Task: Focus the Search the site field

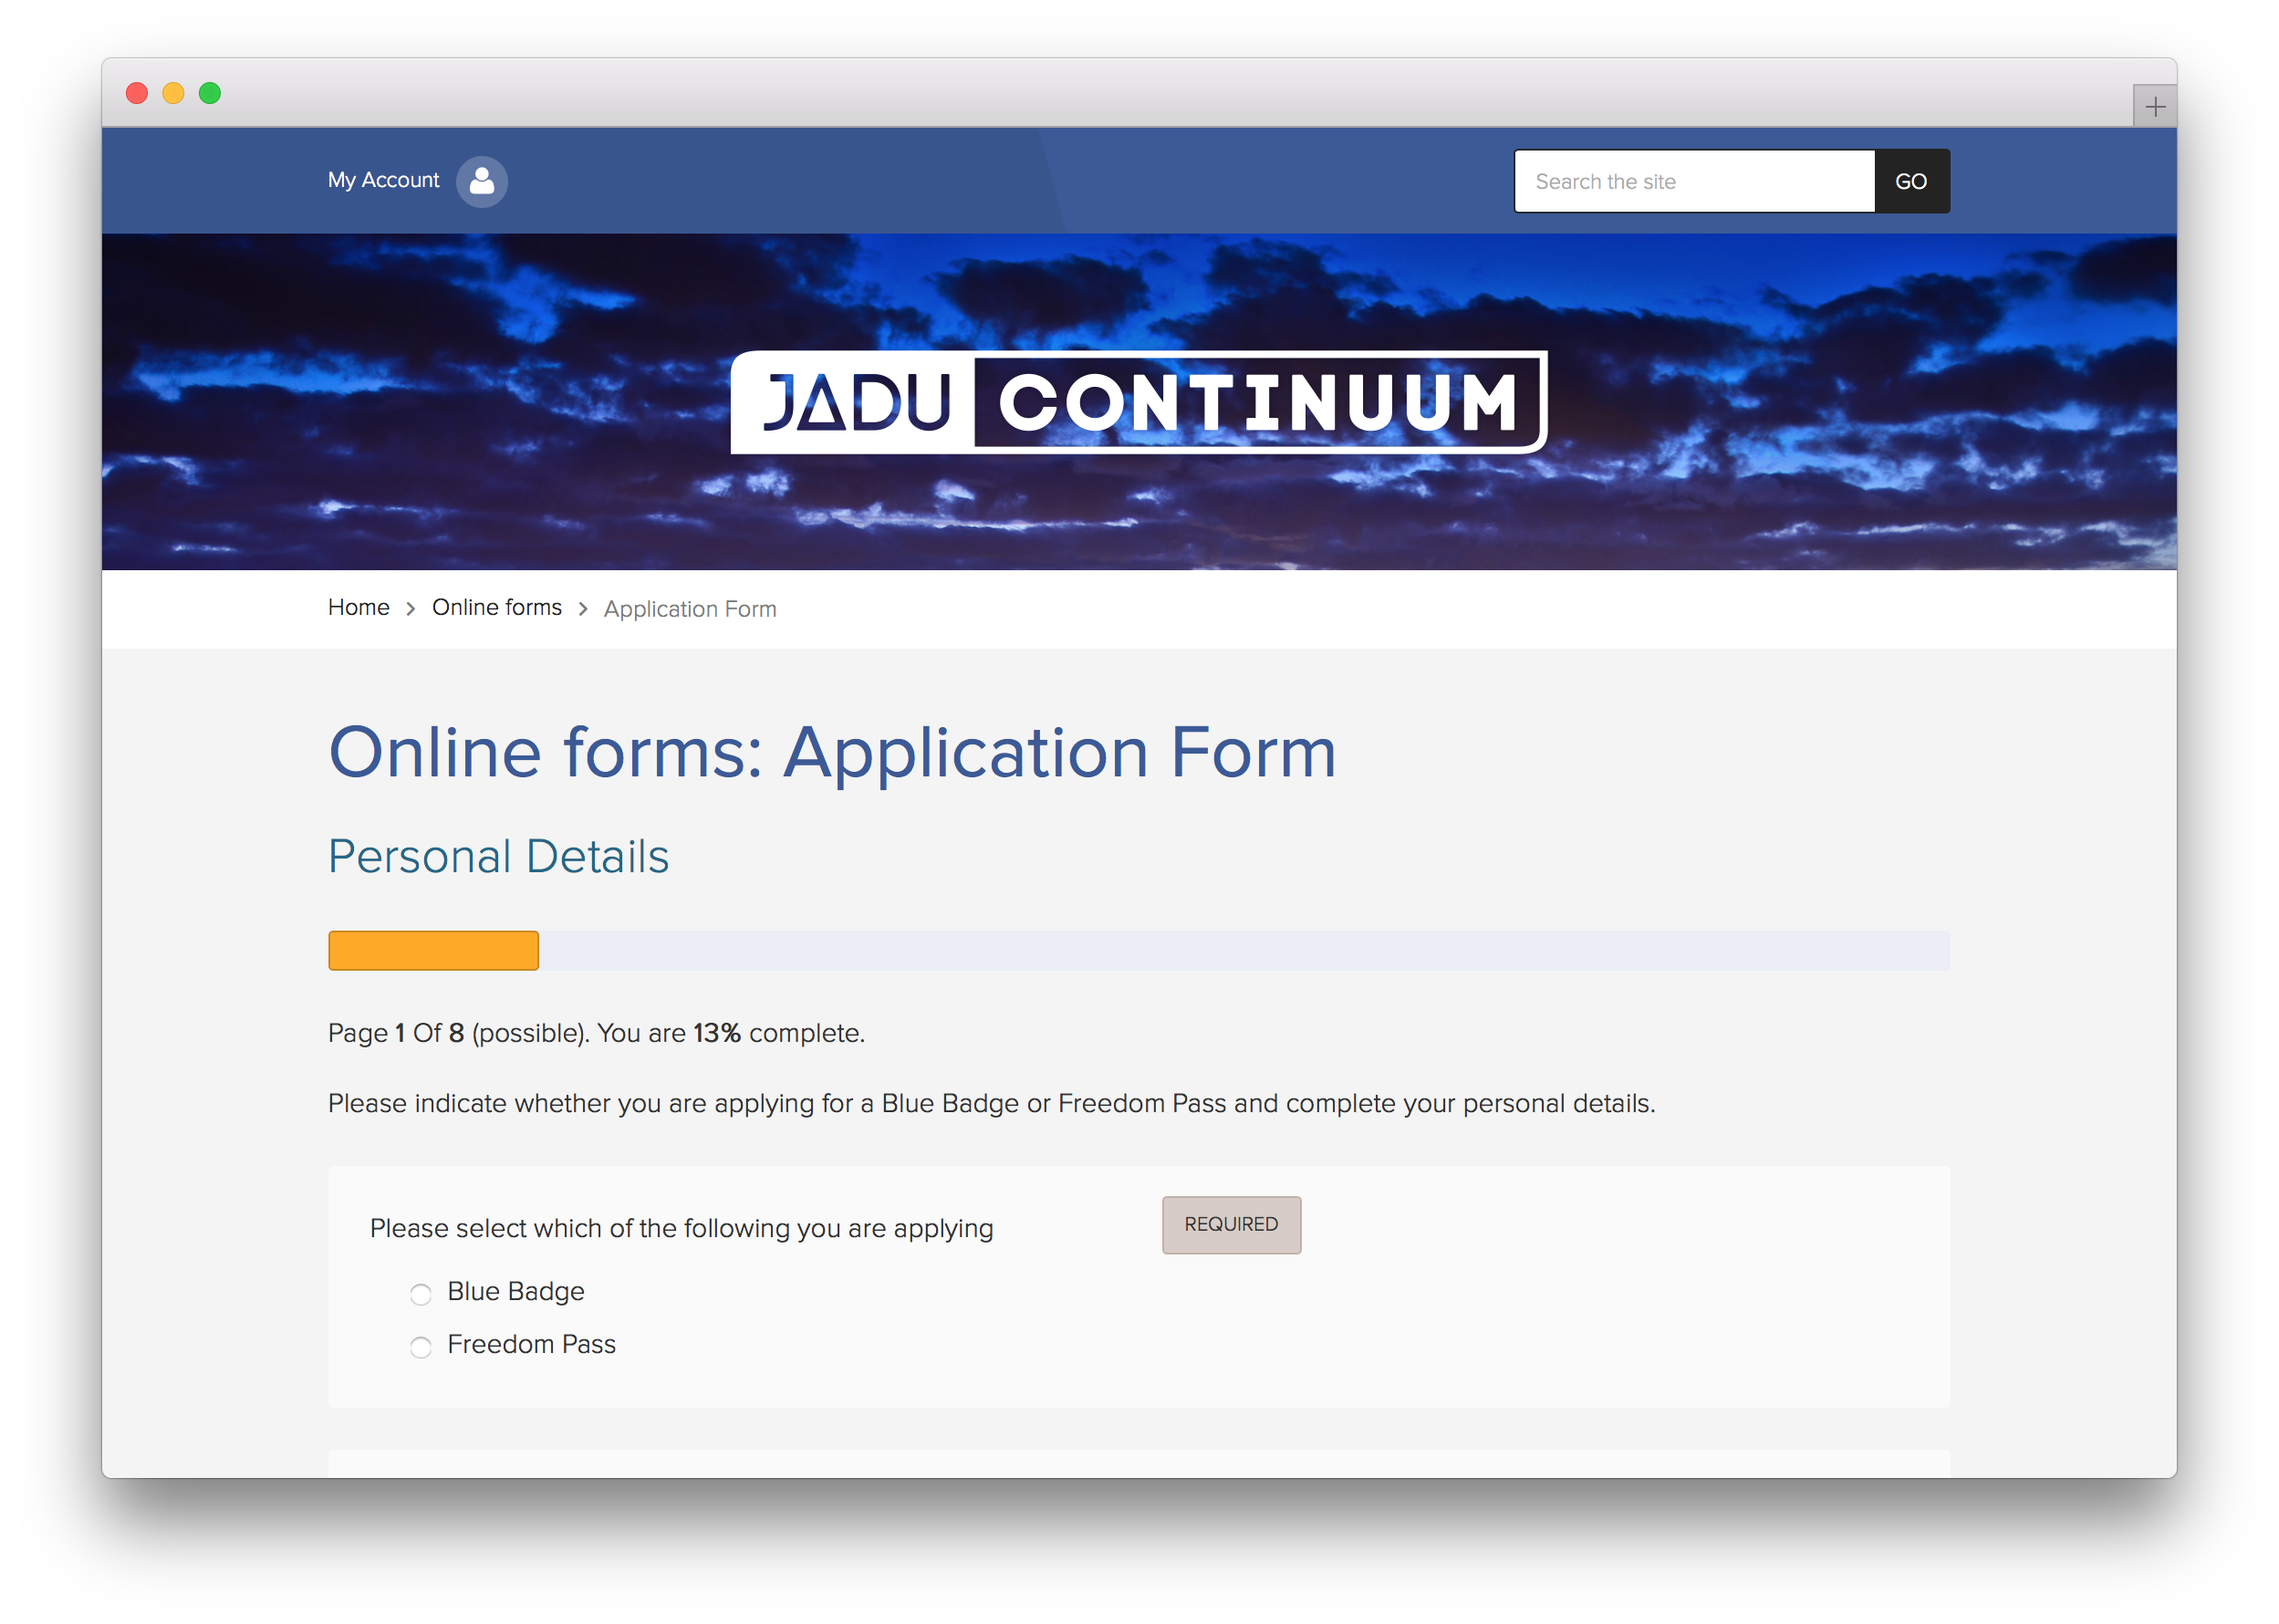Action: click(x=1693, y=181)
